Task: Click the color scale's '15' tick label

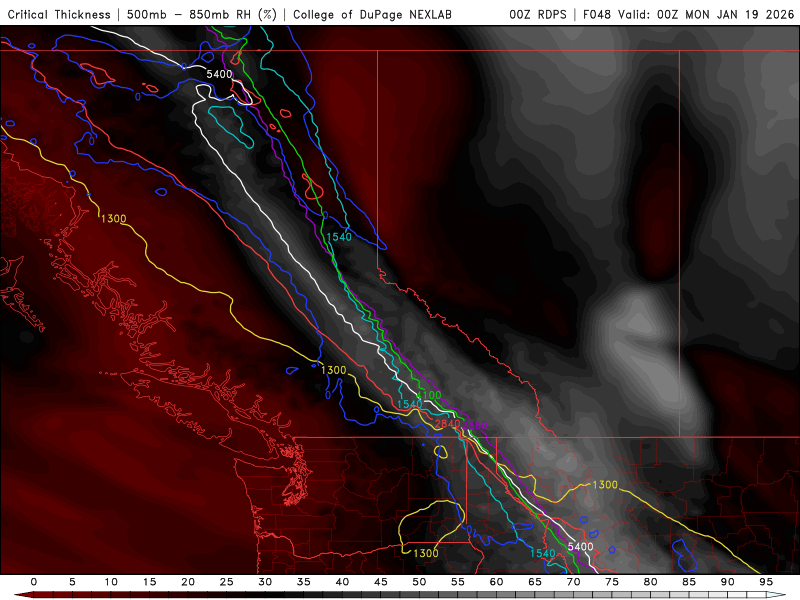Action: point(149,582)
